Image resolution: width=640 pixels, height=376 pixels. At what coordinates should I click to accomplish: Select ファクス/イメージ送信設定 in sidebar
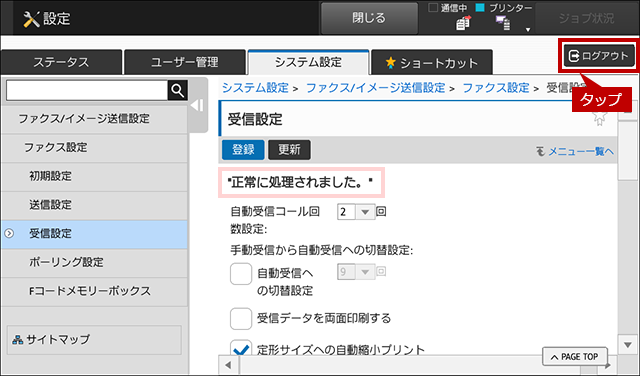point(94,119)
